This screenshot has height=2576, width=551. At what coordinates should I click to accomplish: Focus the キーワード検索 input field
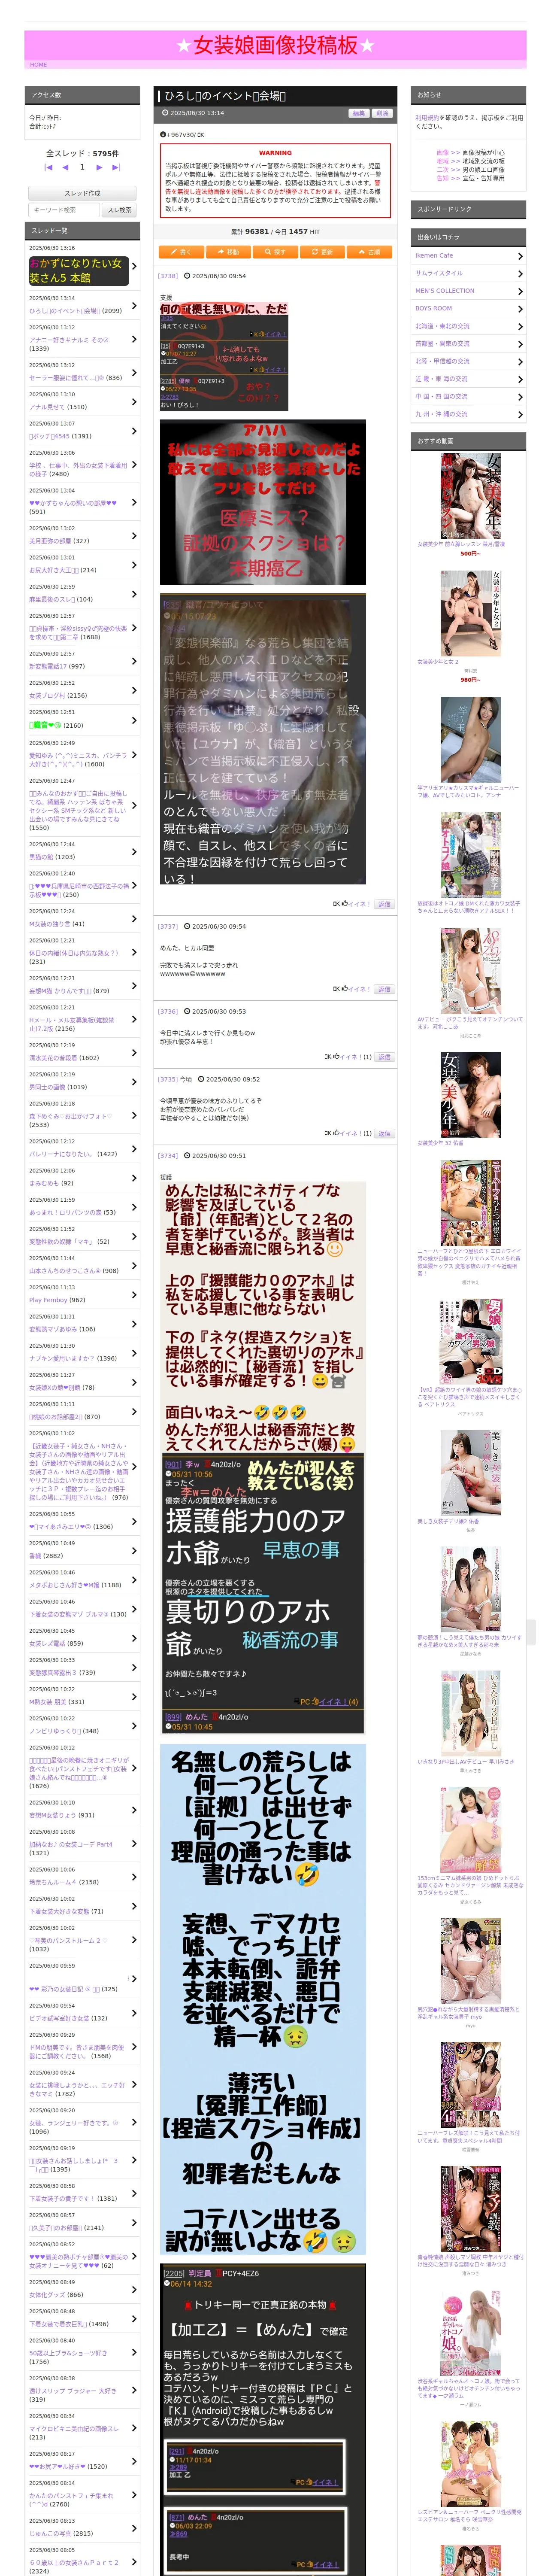coord(65,210)
